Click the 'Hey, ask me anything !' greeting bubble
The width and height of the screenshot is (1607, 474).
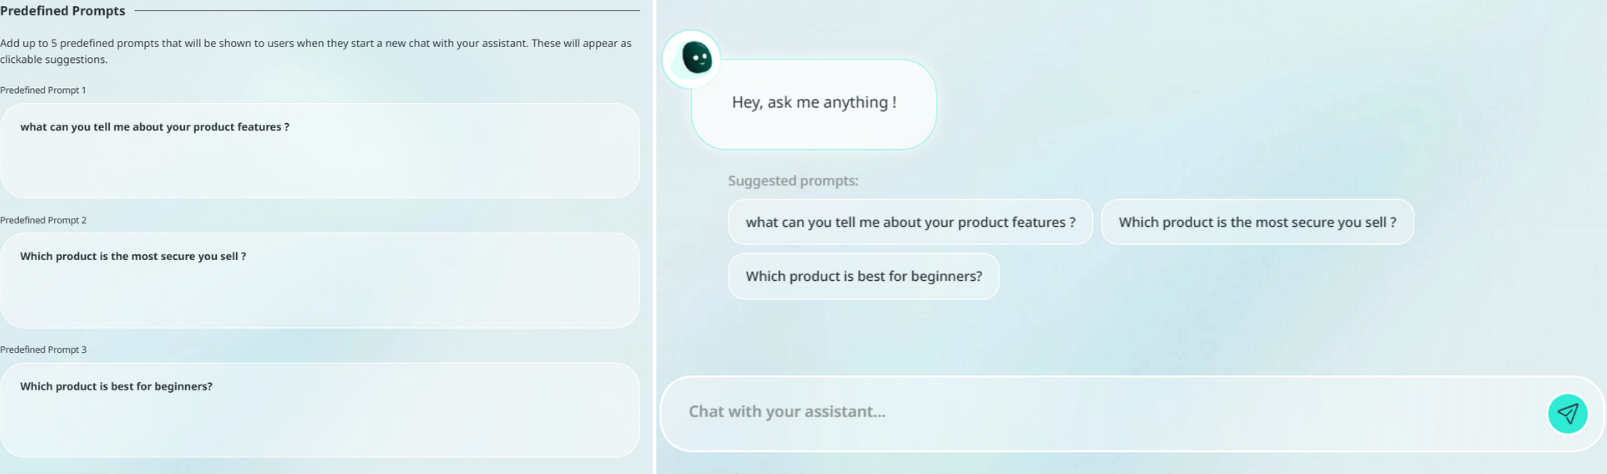813,103
